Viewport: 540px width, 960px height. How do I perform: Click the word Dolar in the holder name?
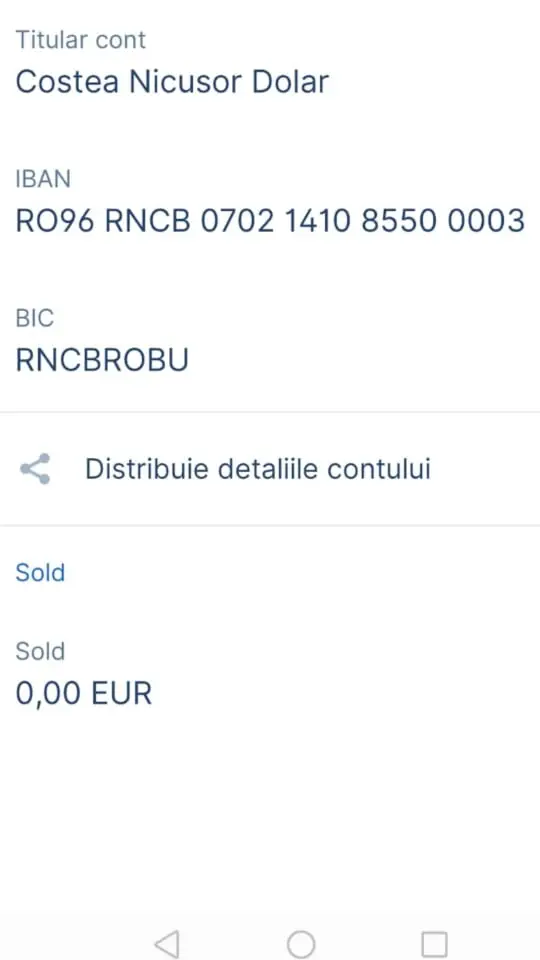click(291, 82)
